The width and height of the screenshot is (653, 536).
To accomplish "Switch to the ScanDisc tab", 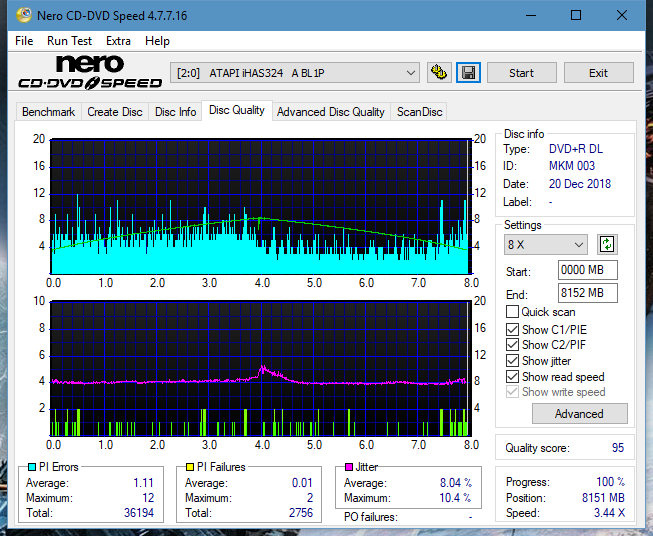I will [x=419, y=112].
